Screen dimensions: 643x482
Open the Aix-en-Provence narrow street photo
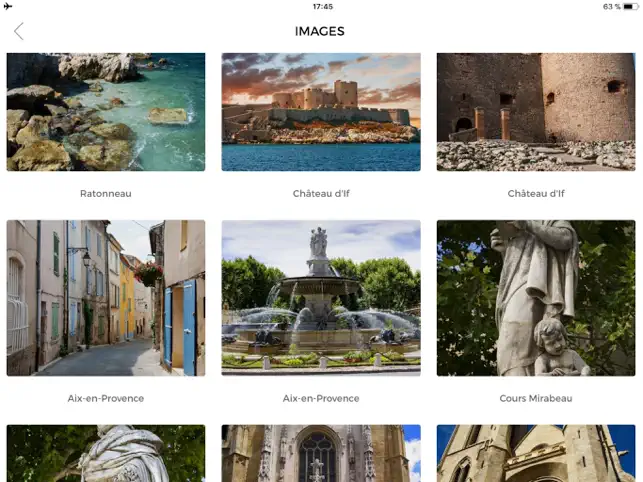pyautogui.click(x=106, y=298)
